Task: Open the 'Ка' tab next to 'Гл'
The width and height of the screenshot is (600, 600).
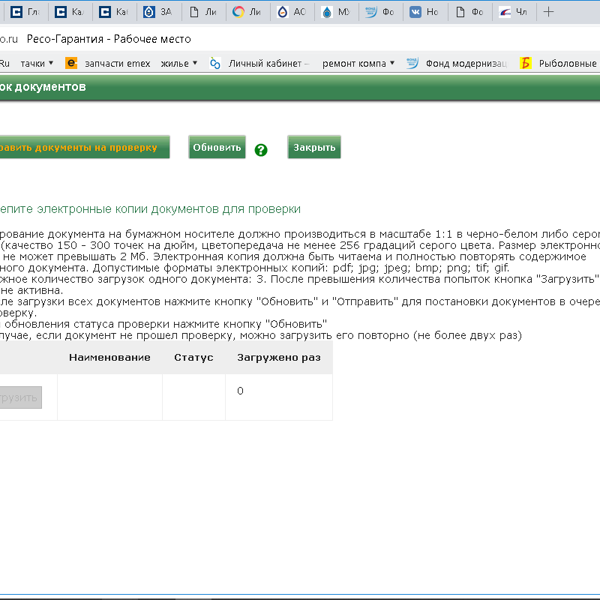Action: [x=70, y=12]
